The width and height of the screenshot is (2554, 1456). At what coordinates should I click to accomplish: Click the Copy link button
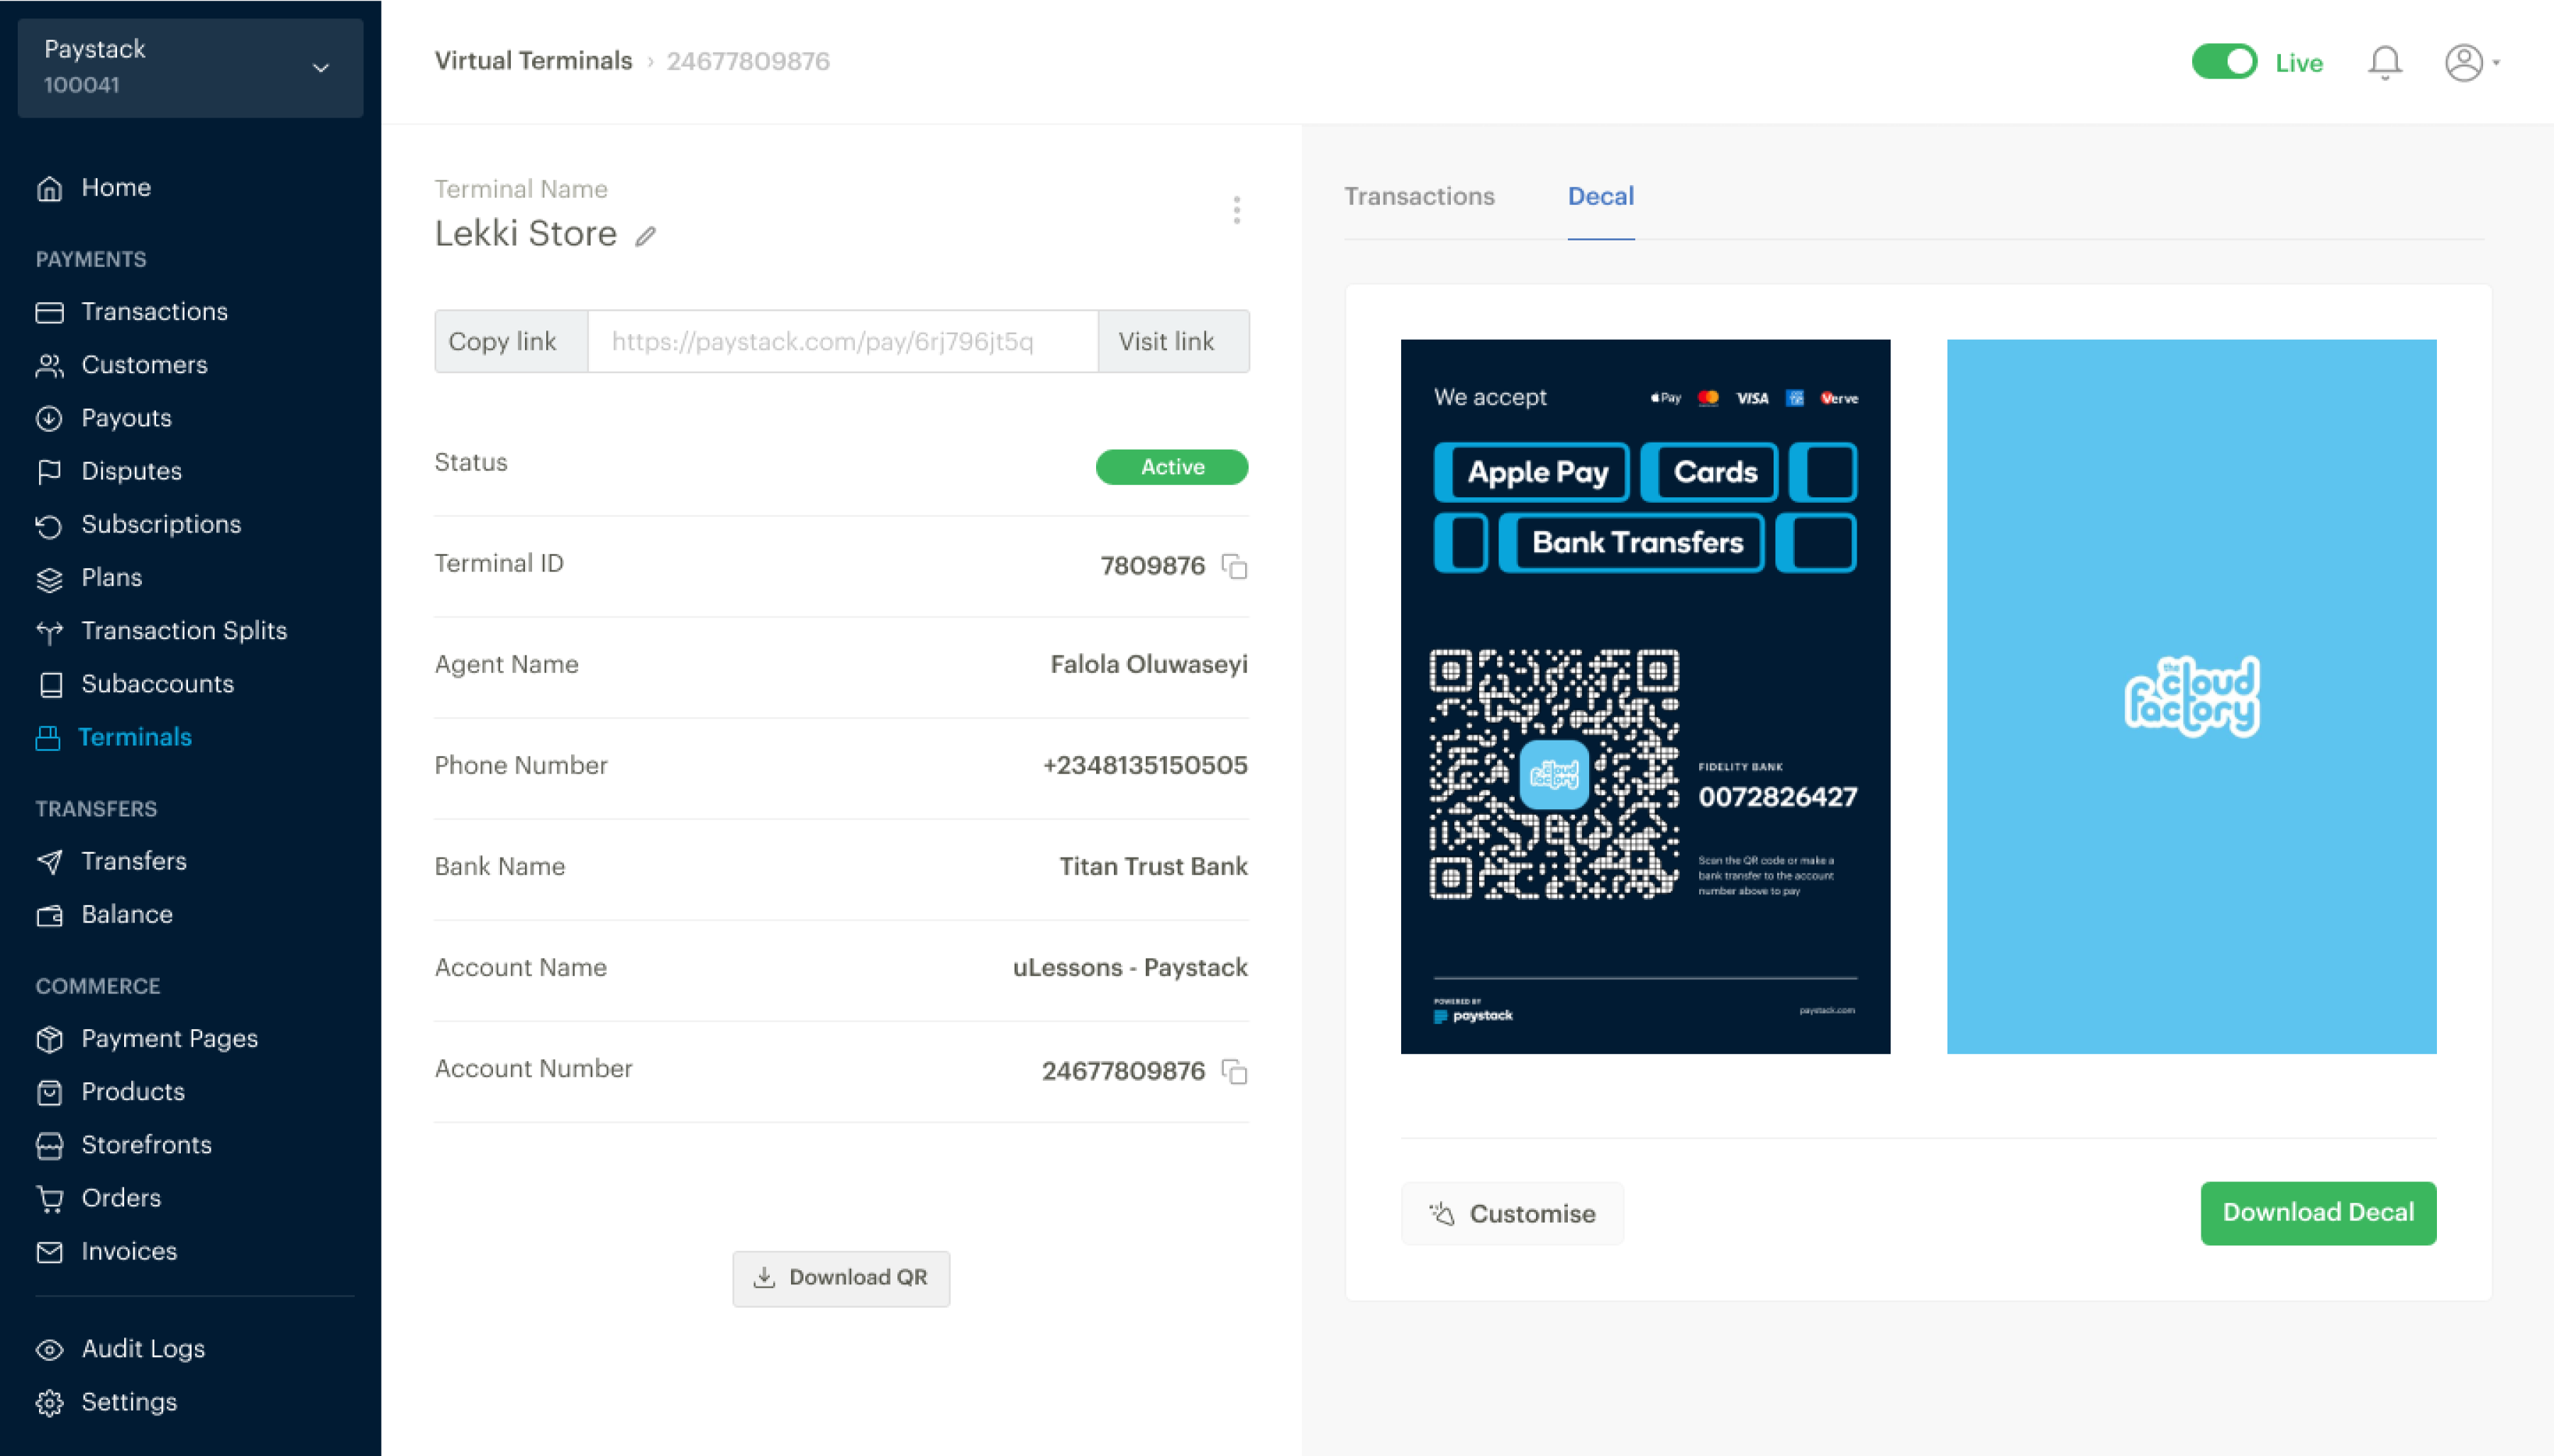point(504,340)
